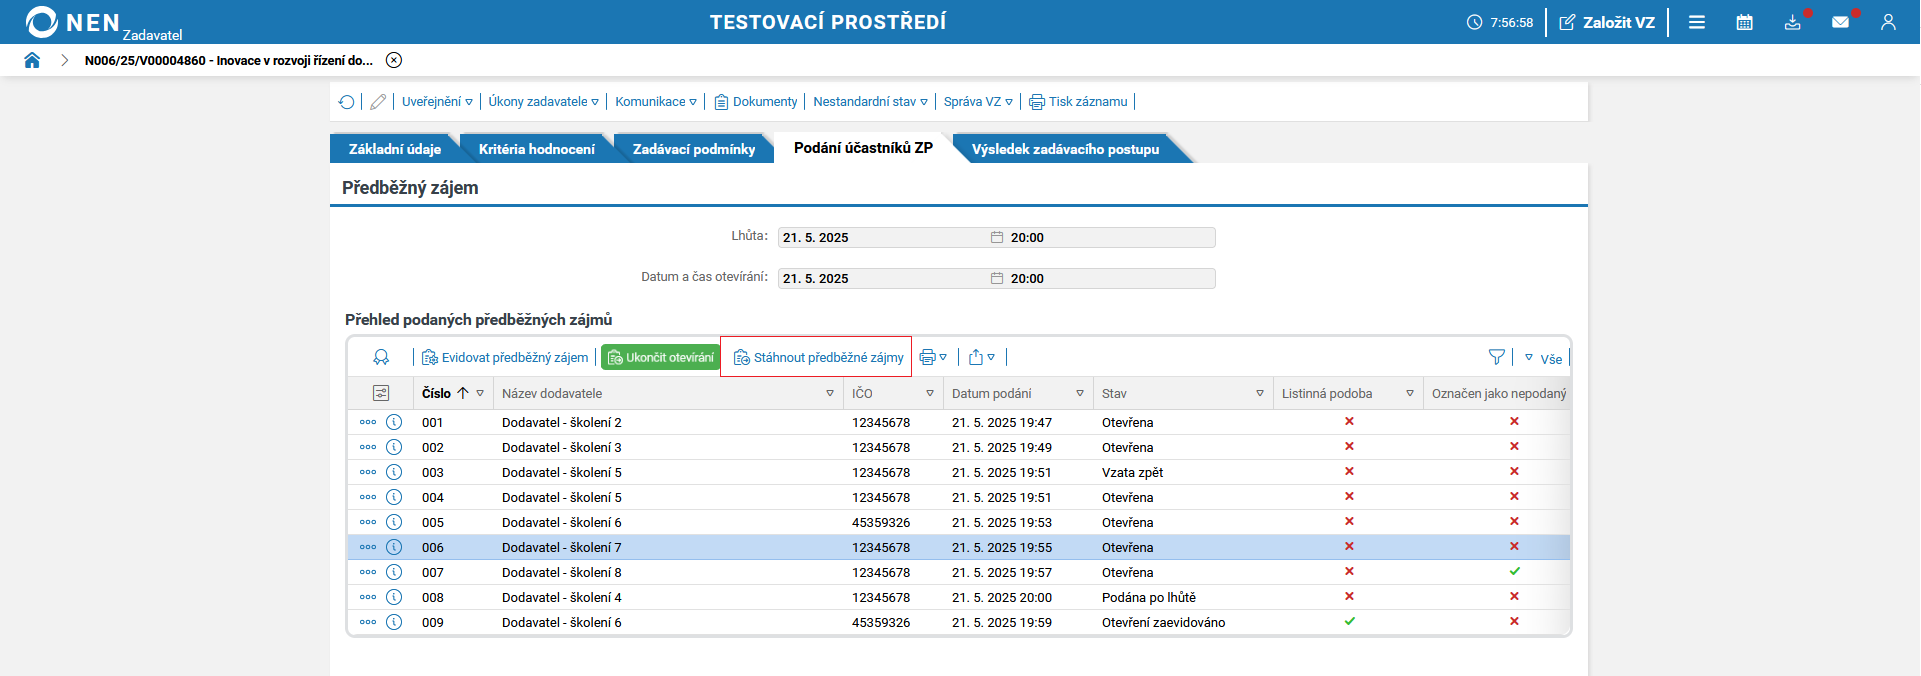Open row 009 actions menu
This screenshot has height=676, width=1921.
point(368,622)
